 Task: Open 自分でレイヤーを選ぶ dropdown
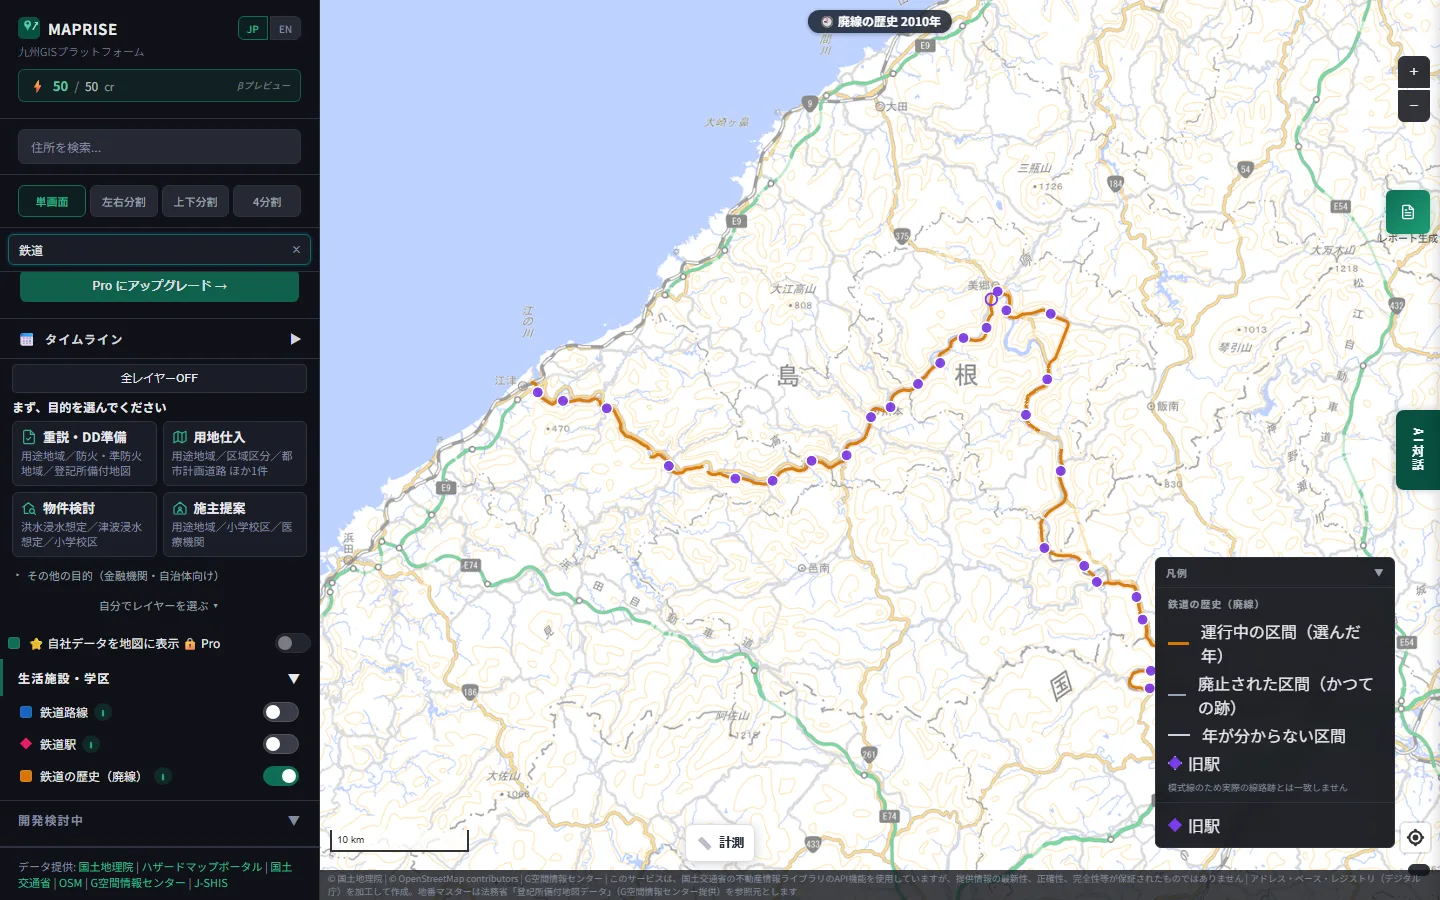tap(159, 606)
